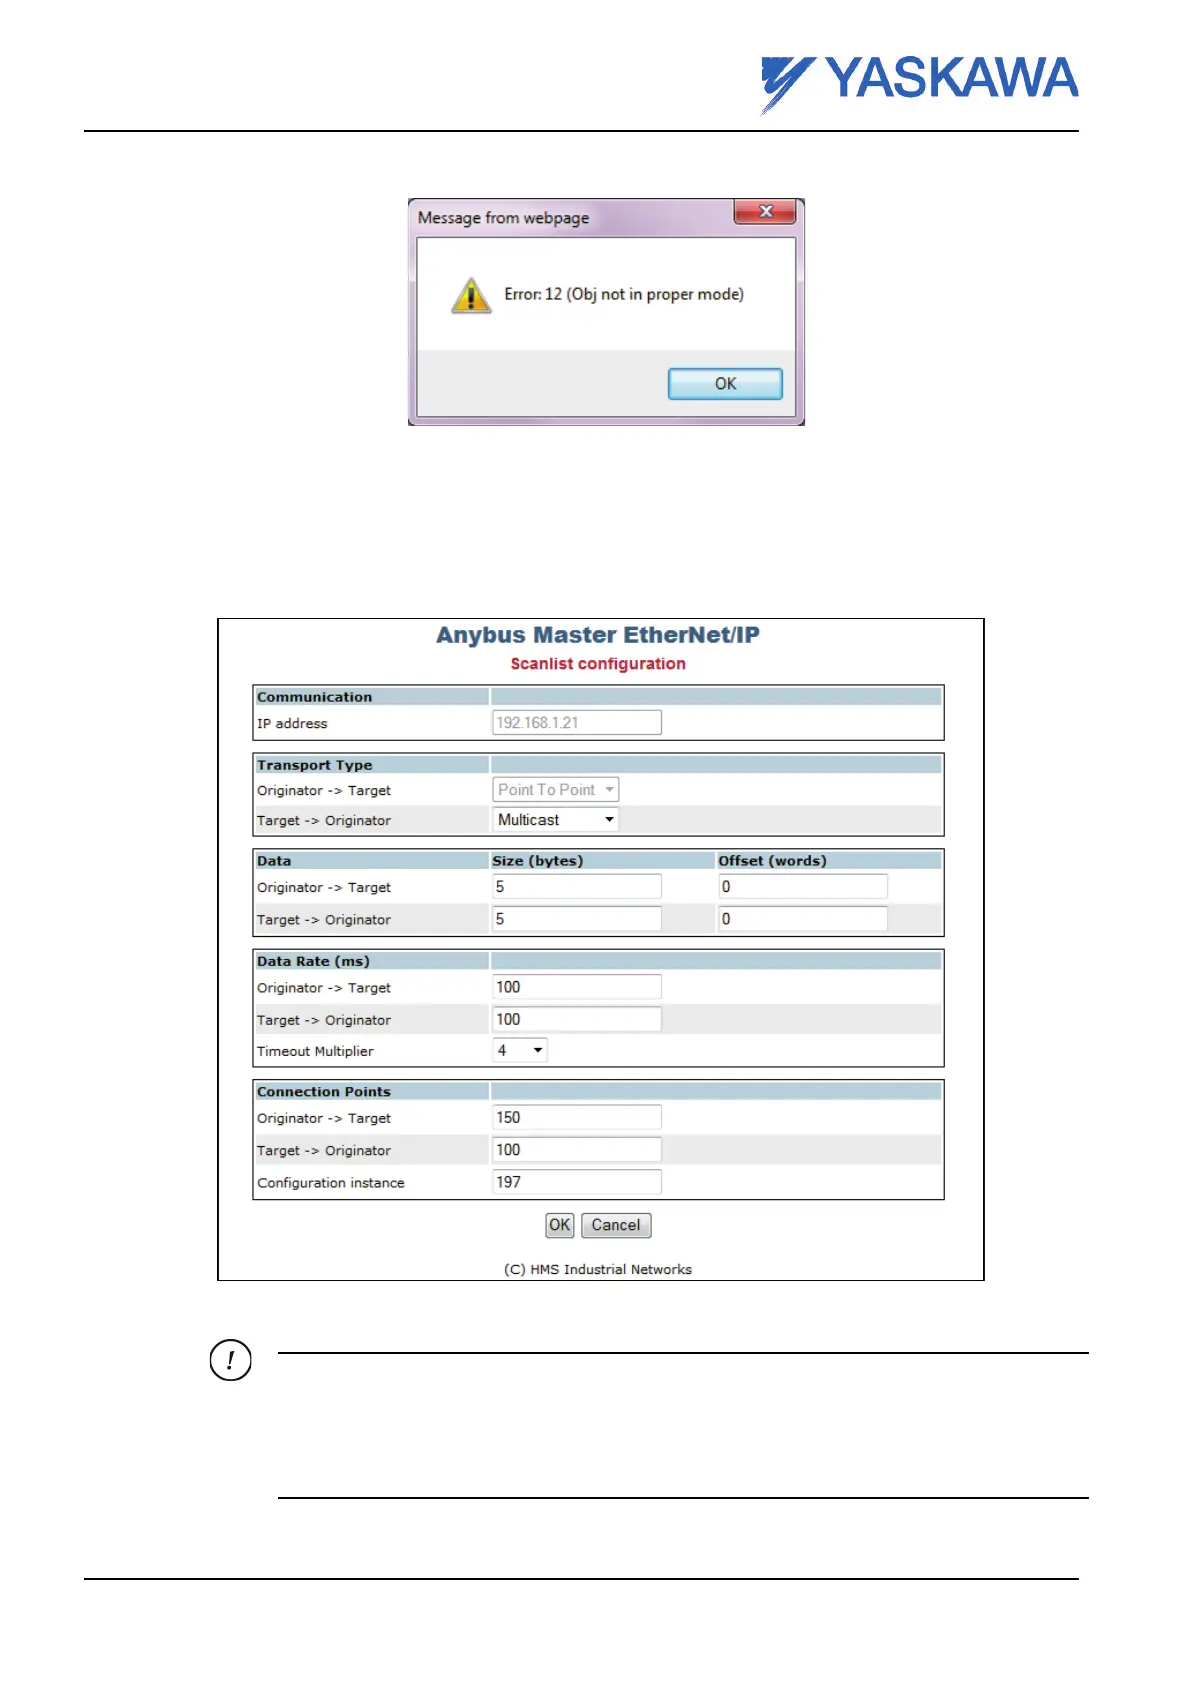
Task: Click OK to save scanlist configuration
Action: pos(559,1225)
